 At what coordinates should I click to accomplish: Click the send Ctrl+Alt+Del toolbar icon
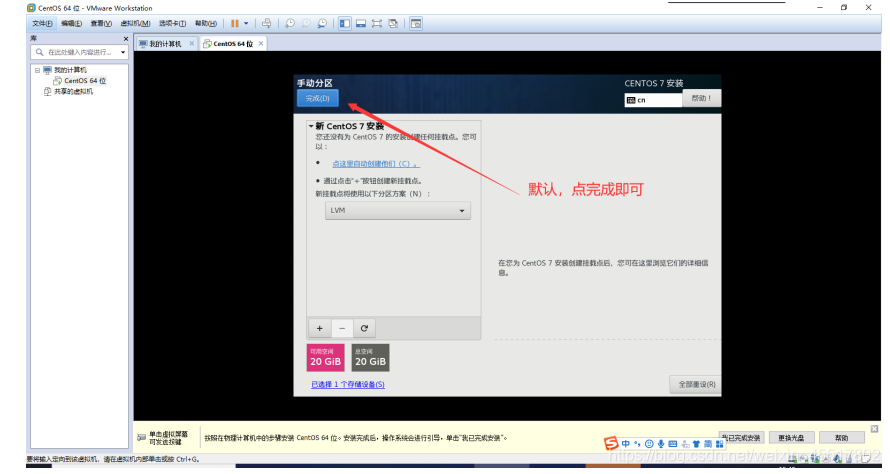point(266,23)
